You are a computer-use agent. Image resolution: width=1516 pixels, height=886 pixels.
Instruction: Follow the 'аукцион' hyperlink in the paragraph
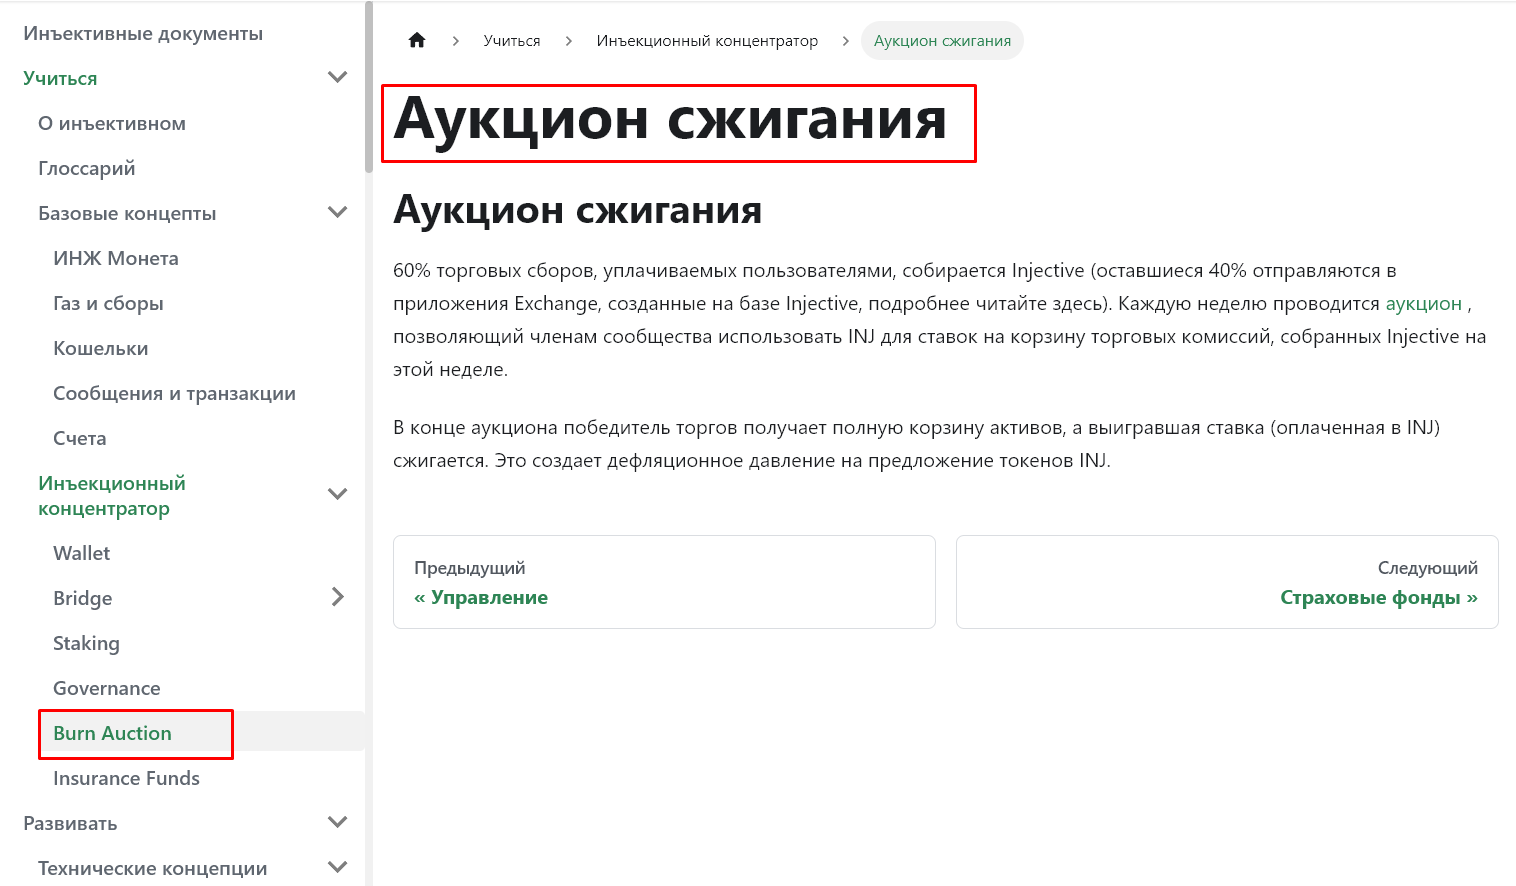click(x=1423, y=304)
